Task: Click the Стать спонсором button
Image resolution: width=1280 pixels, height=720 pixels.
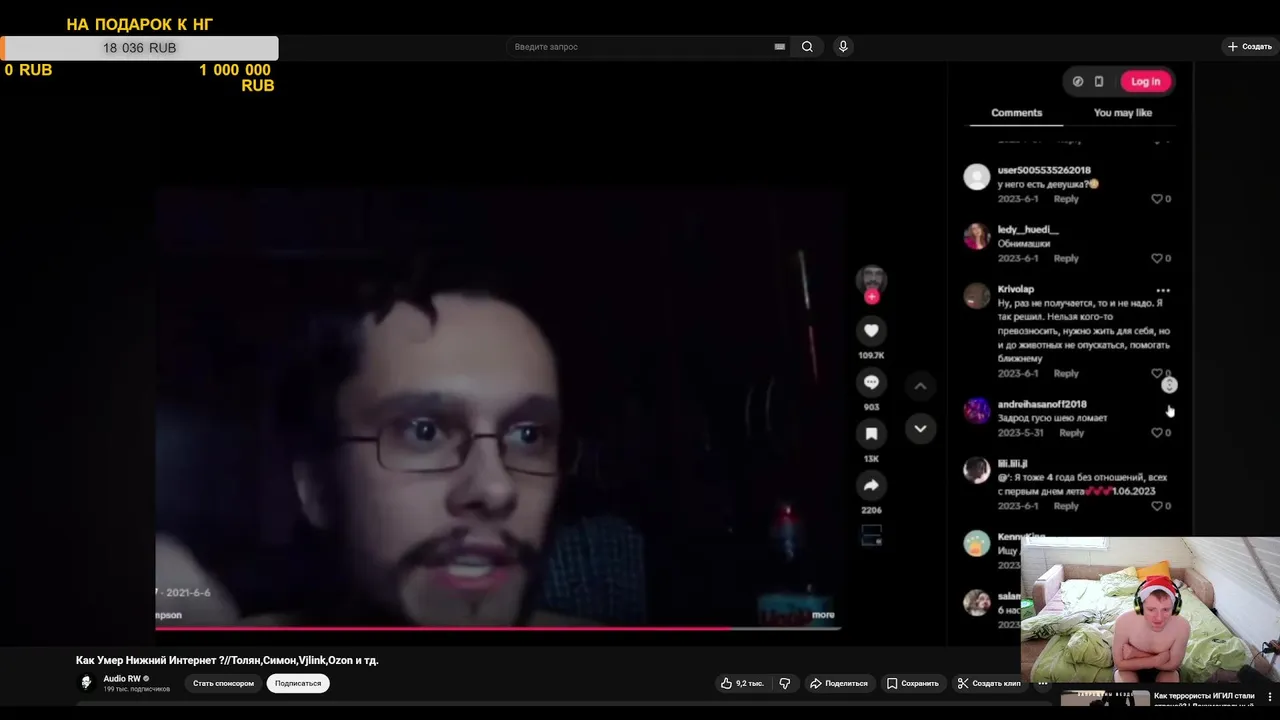Action: tap(223, 683)
